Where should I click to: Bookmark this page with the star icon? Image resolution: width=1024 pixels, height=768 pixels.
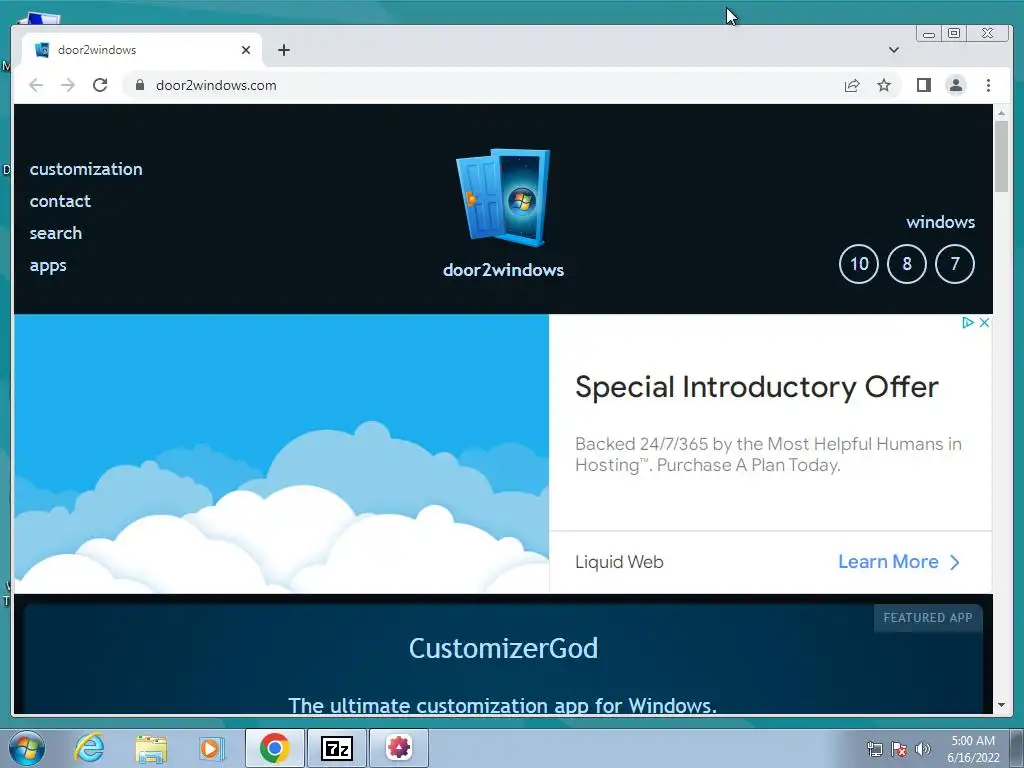884,85
